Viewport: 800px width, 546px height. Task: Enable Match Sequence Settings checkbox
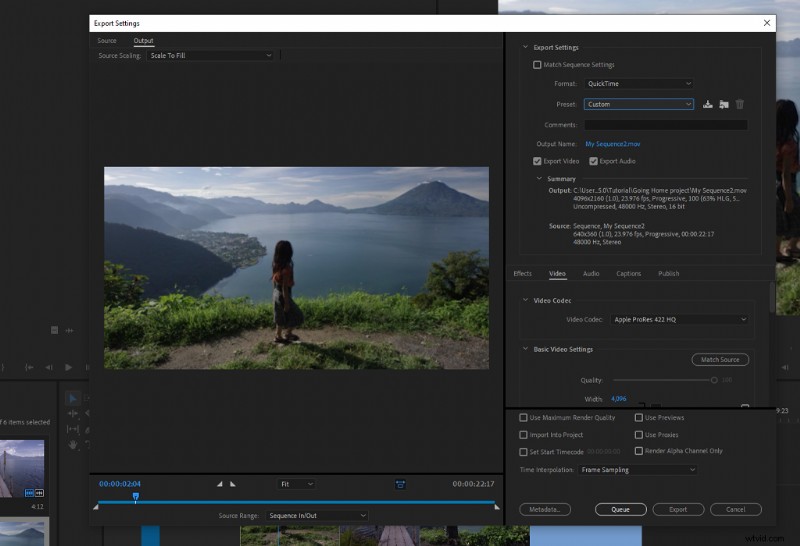537,65
